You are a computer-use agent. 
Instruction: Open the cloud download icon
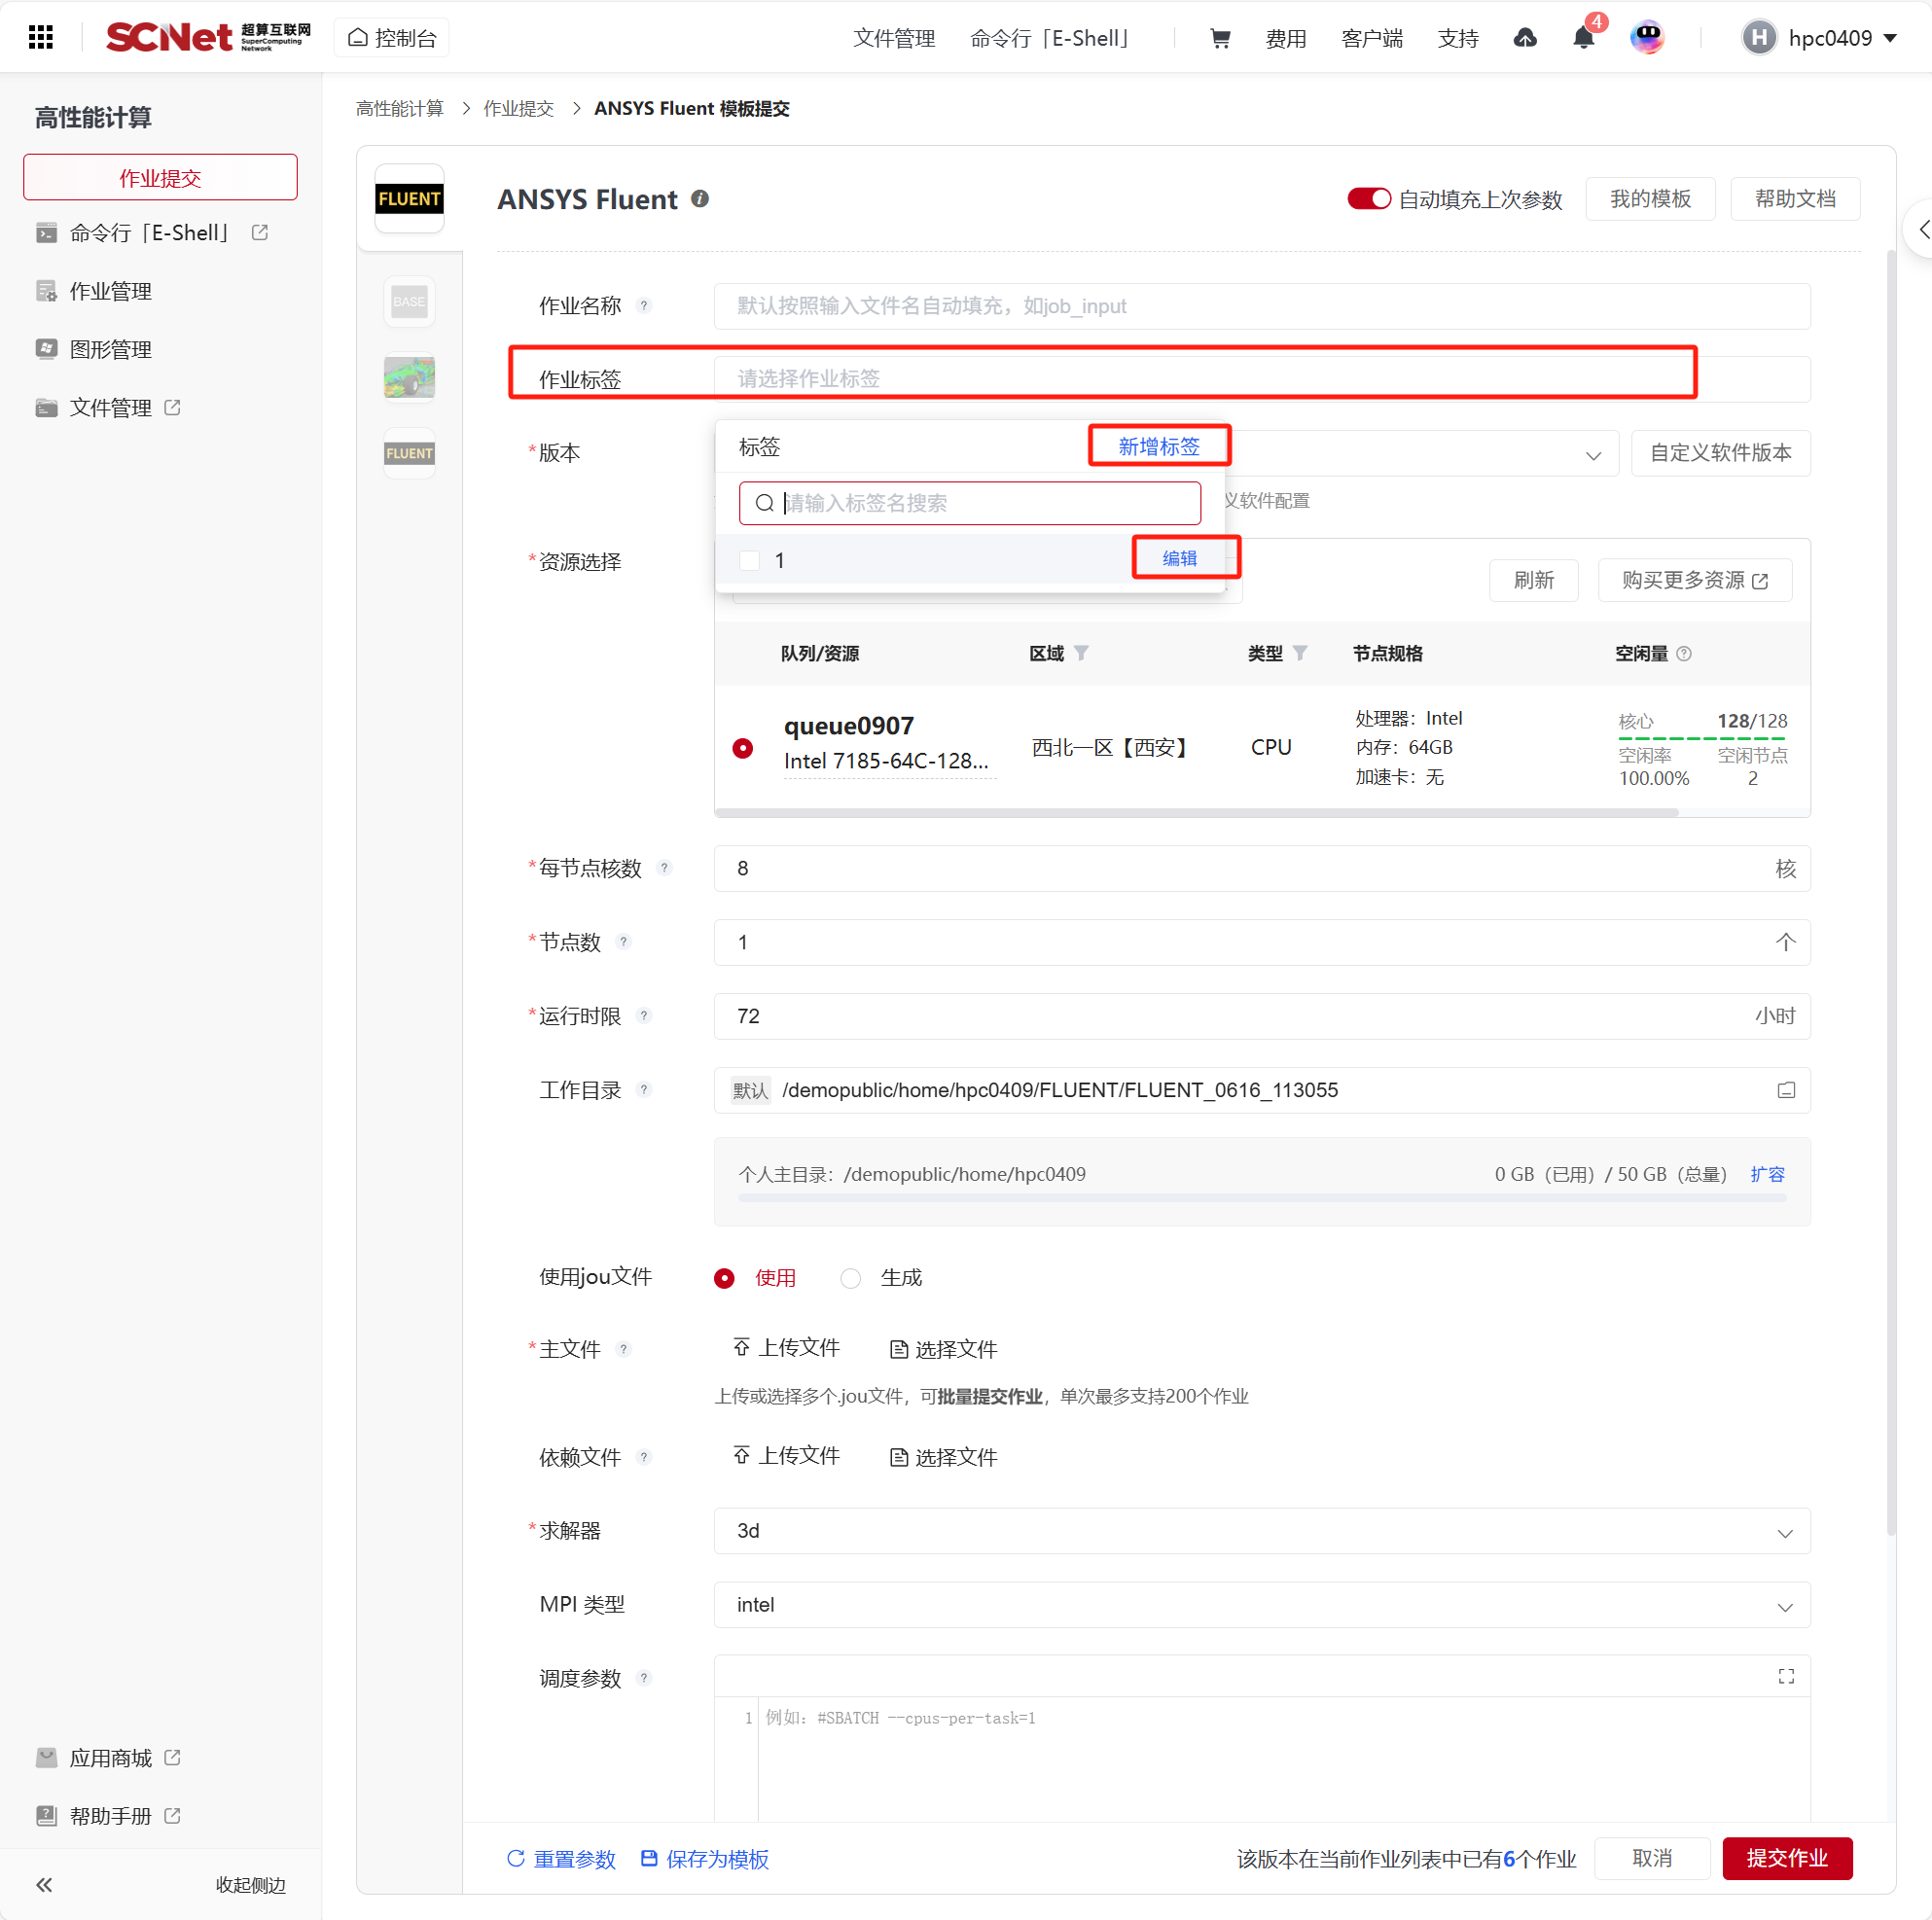pos(1525,38)
